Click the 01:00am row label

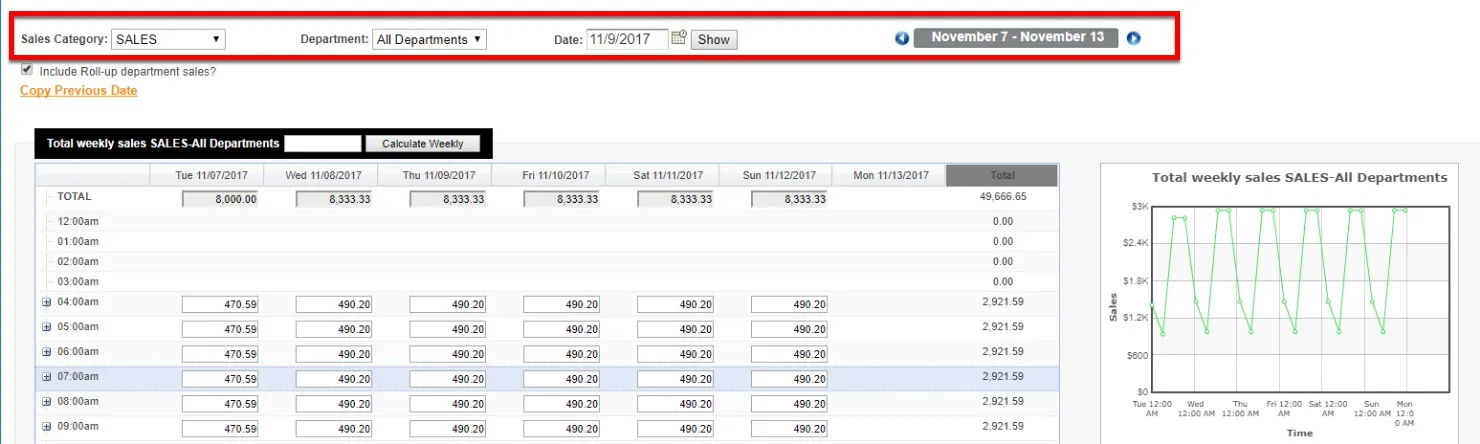[78, 241]
